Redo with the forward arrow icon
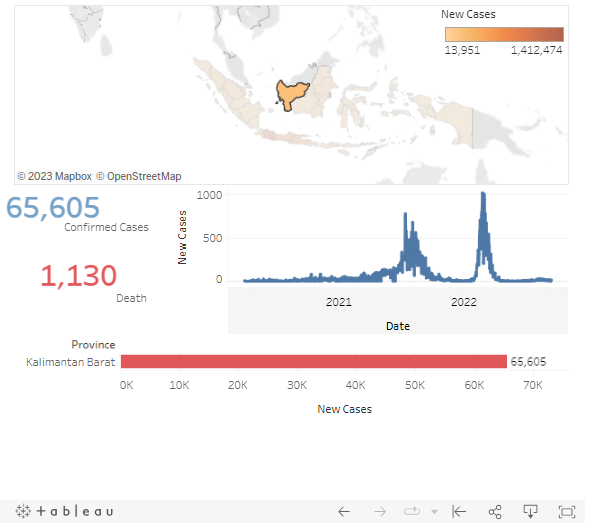The image size is (590, 523). point(380,512)
